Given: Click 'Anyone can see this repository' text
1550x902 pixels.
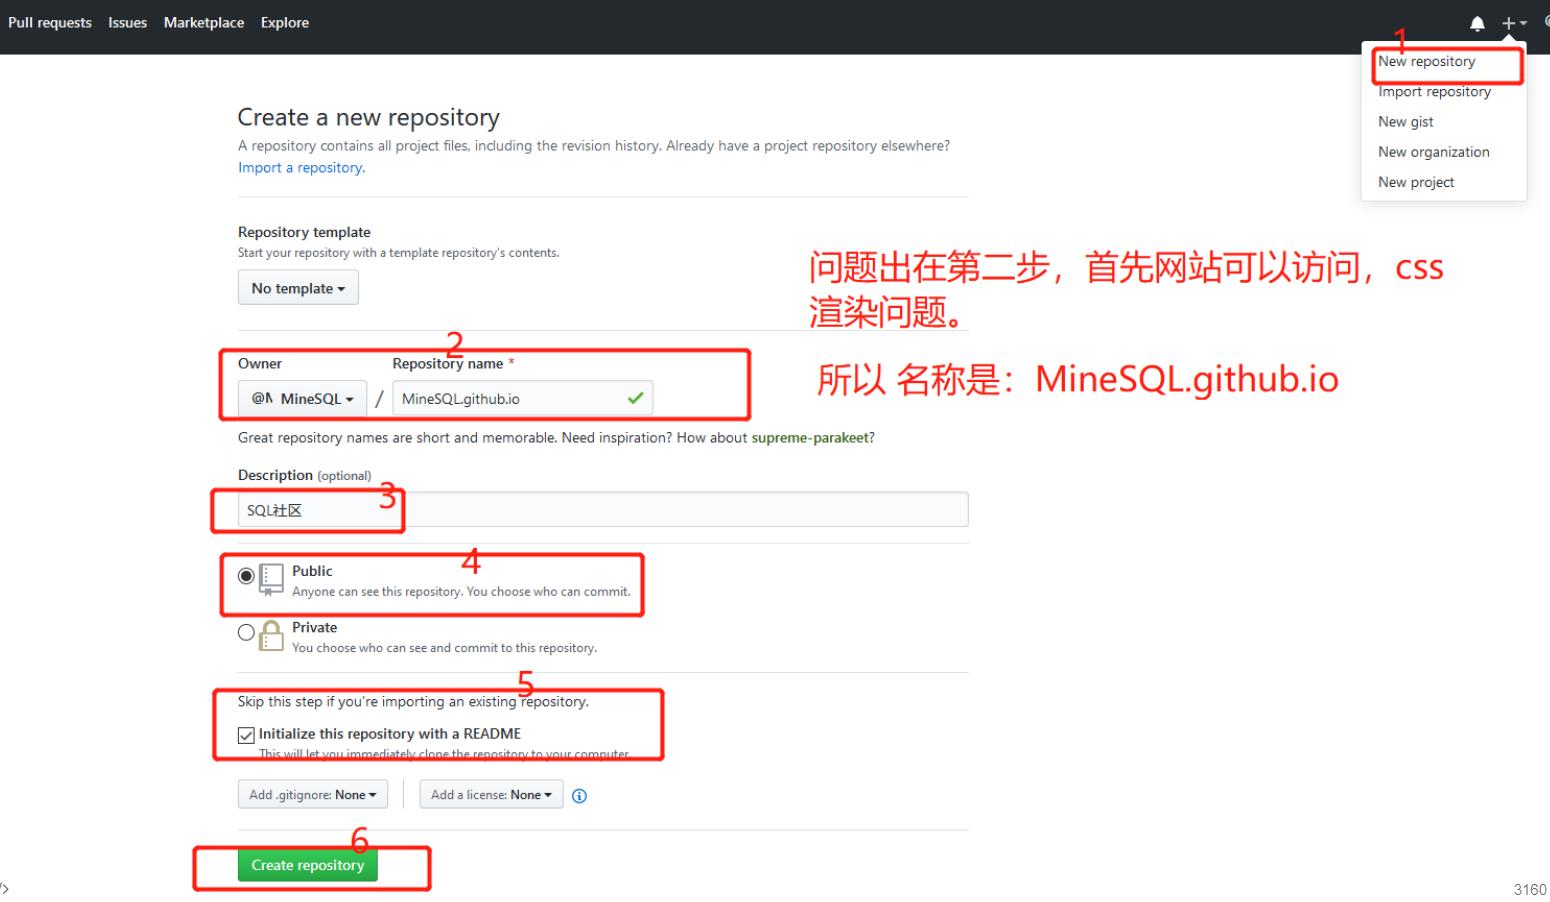Looking at the screenshot, I should click(x=461, y=591).
